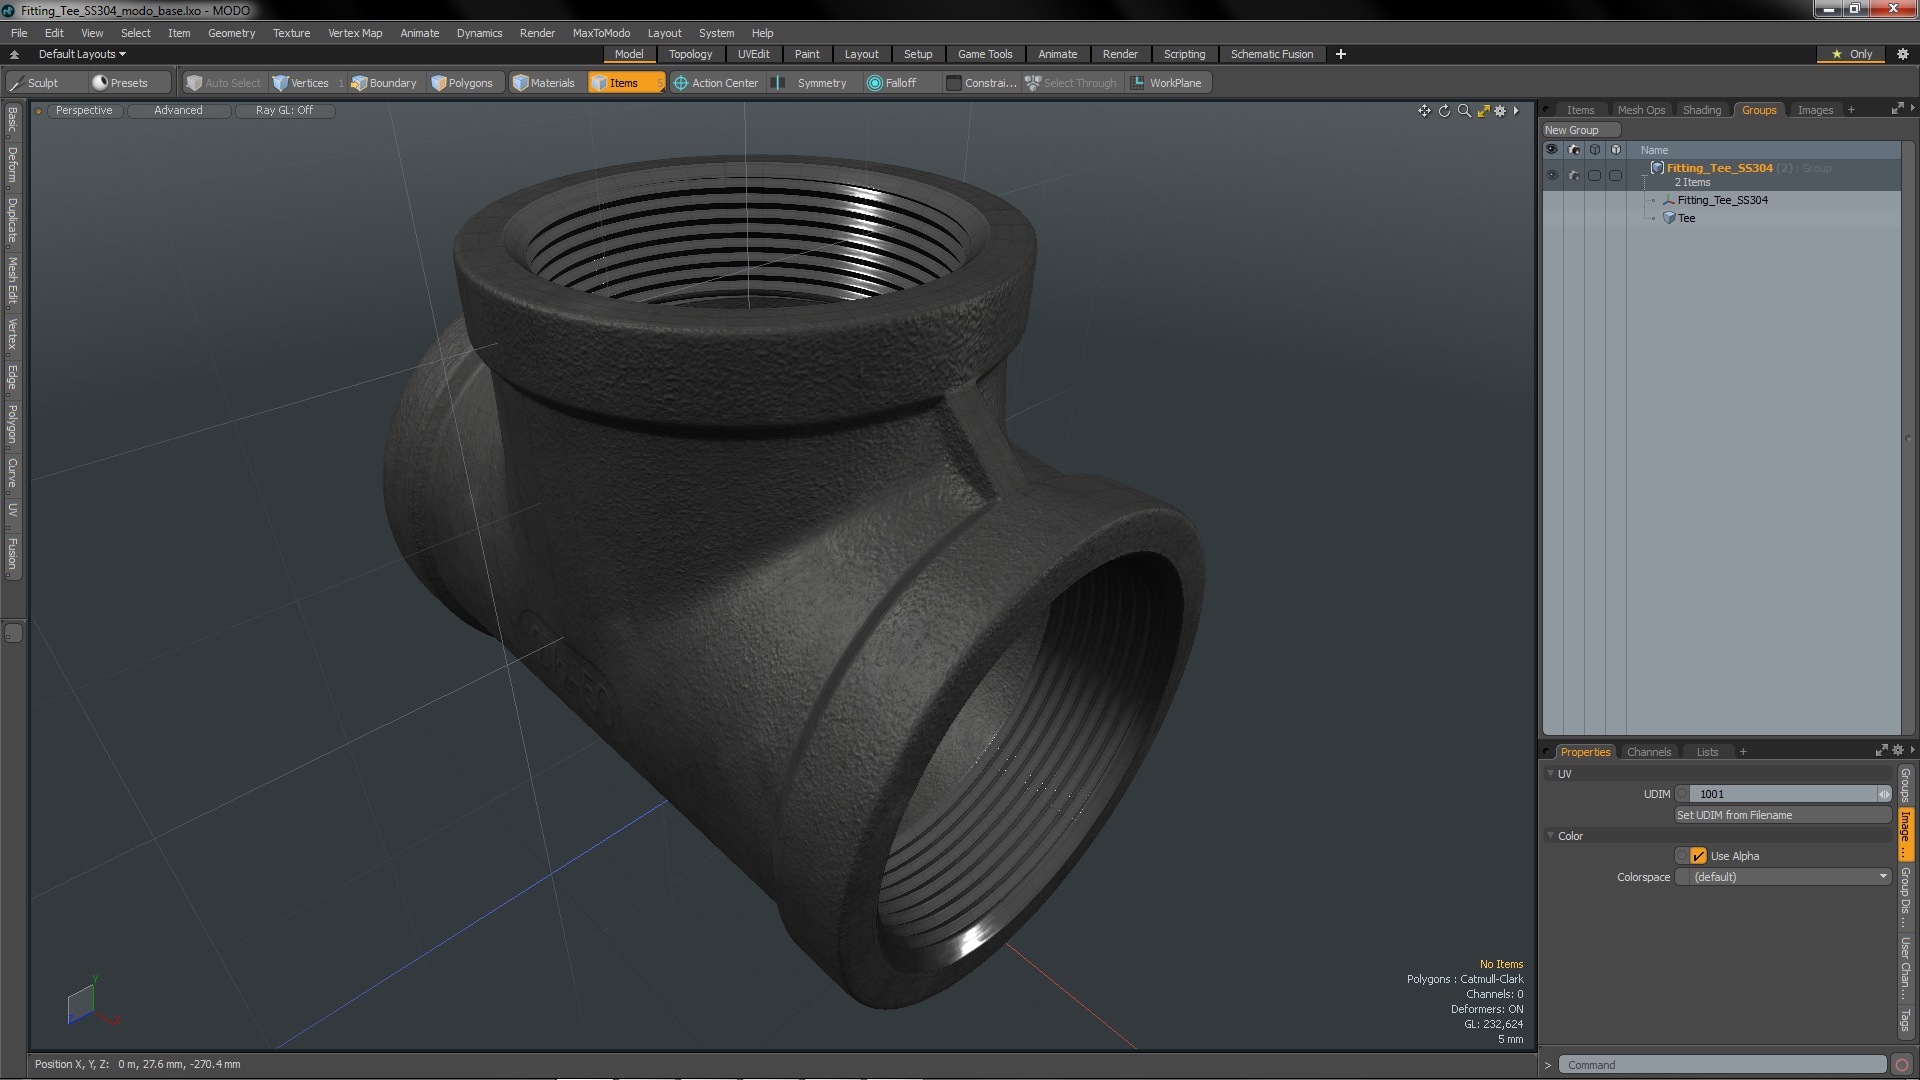The width and height of the screenshot is (1920, 1080).
Task: Toggle first cube checkbox for Fitting_Tee_SS304 group
Action: pos(1595,175)
